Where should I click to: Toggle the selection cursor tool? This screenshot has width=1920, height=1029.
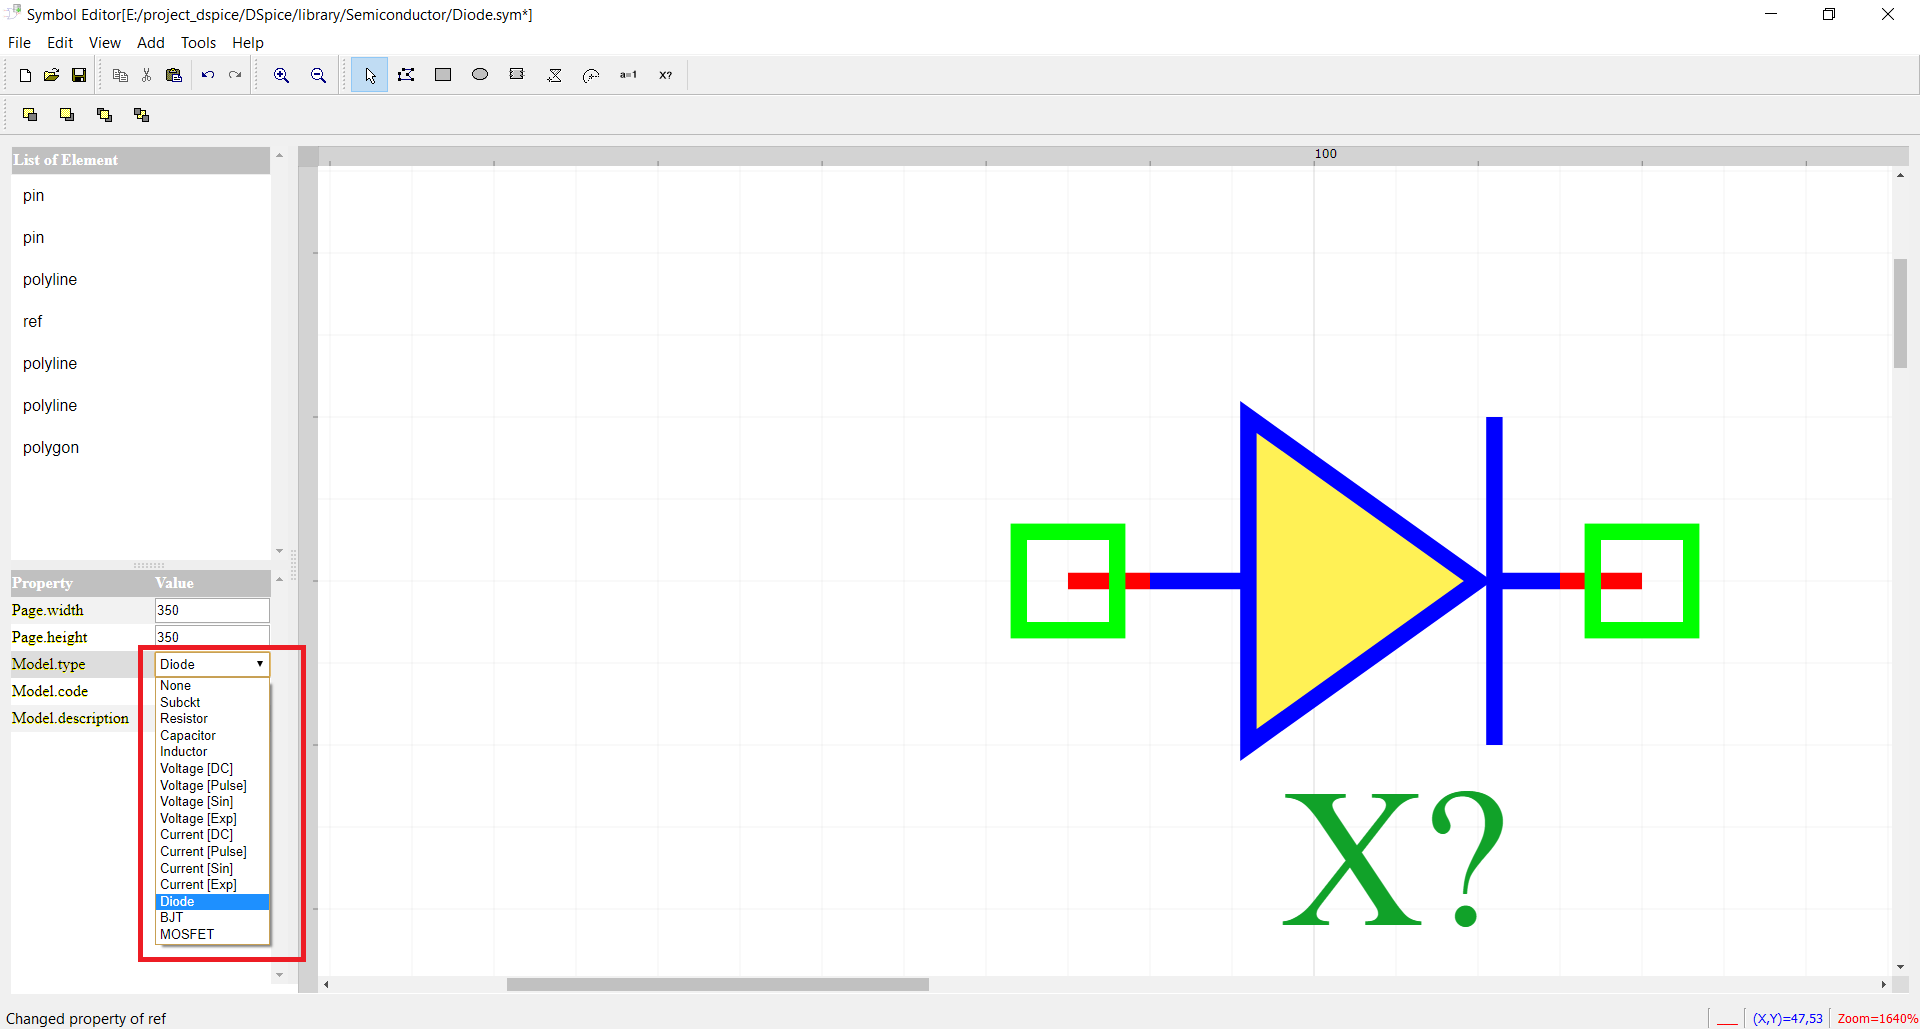pos(369,74)
